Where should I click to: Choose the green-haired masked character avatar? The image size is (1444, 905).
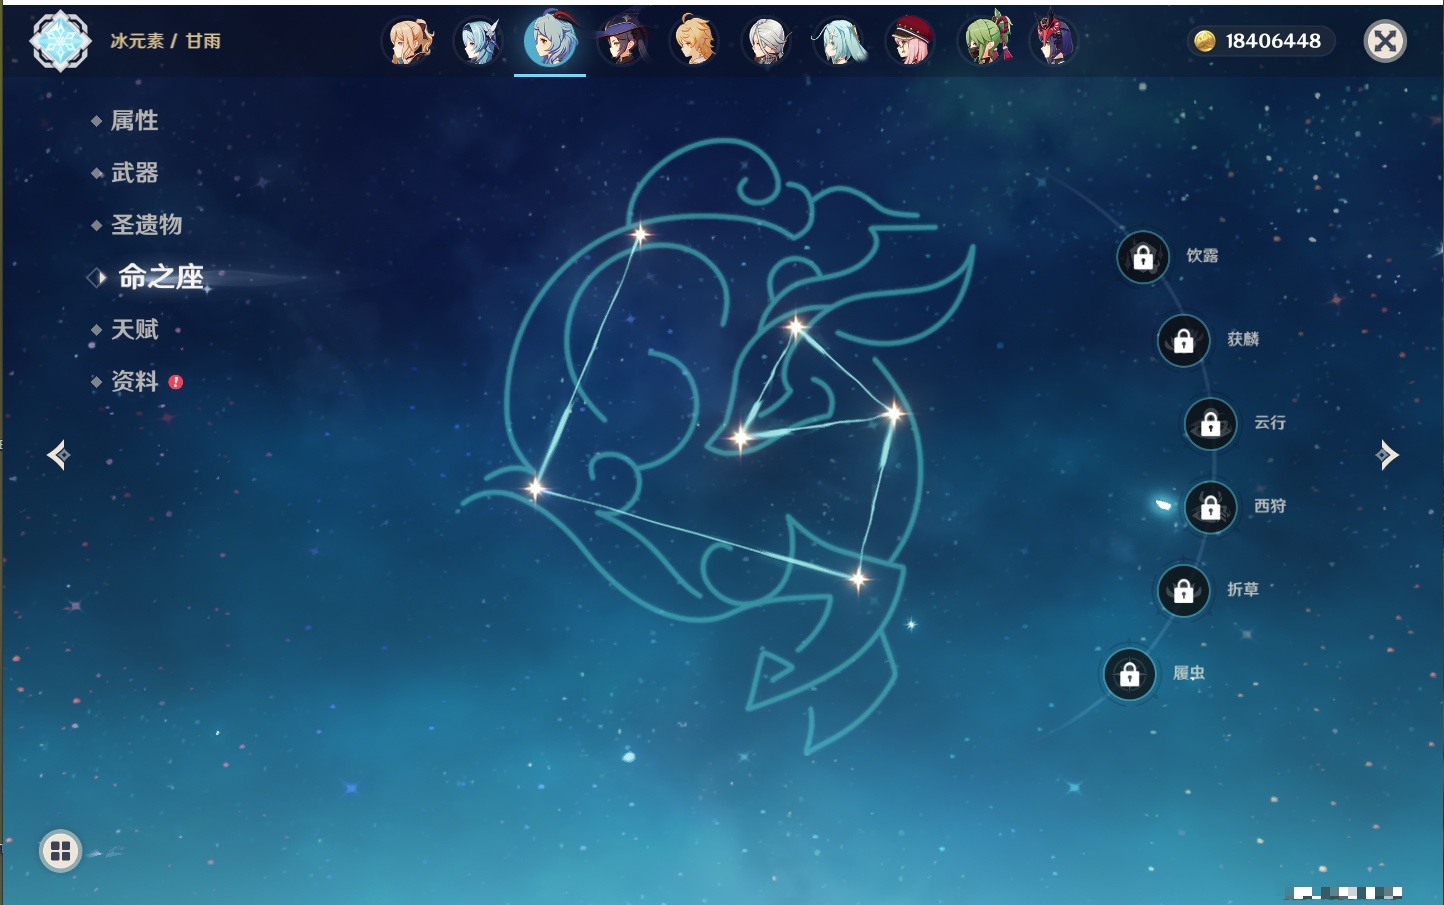(x=988, y=39)
